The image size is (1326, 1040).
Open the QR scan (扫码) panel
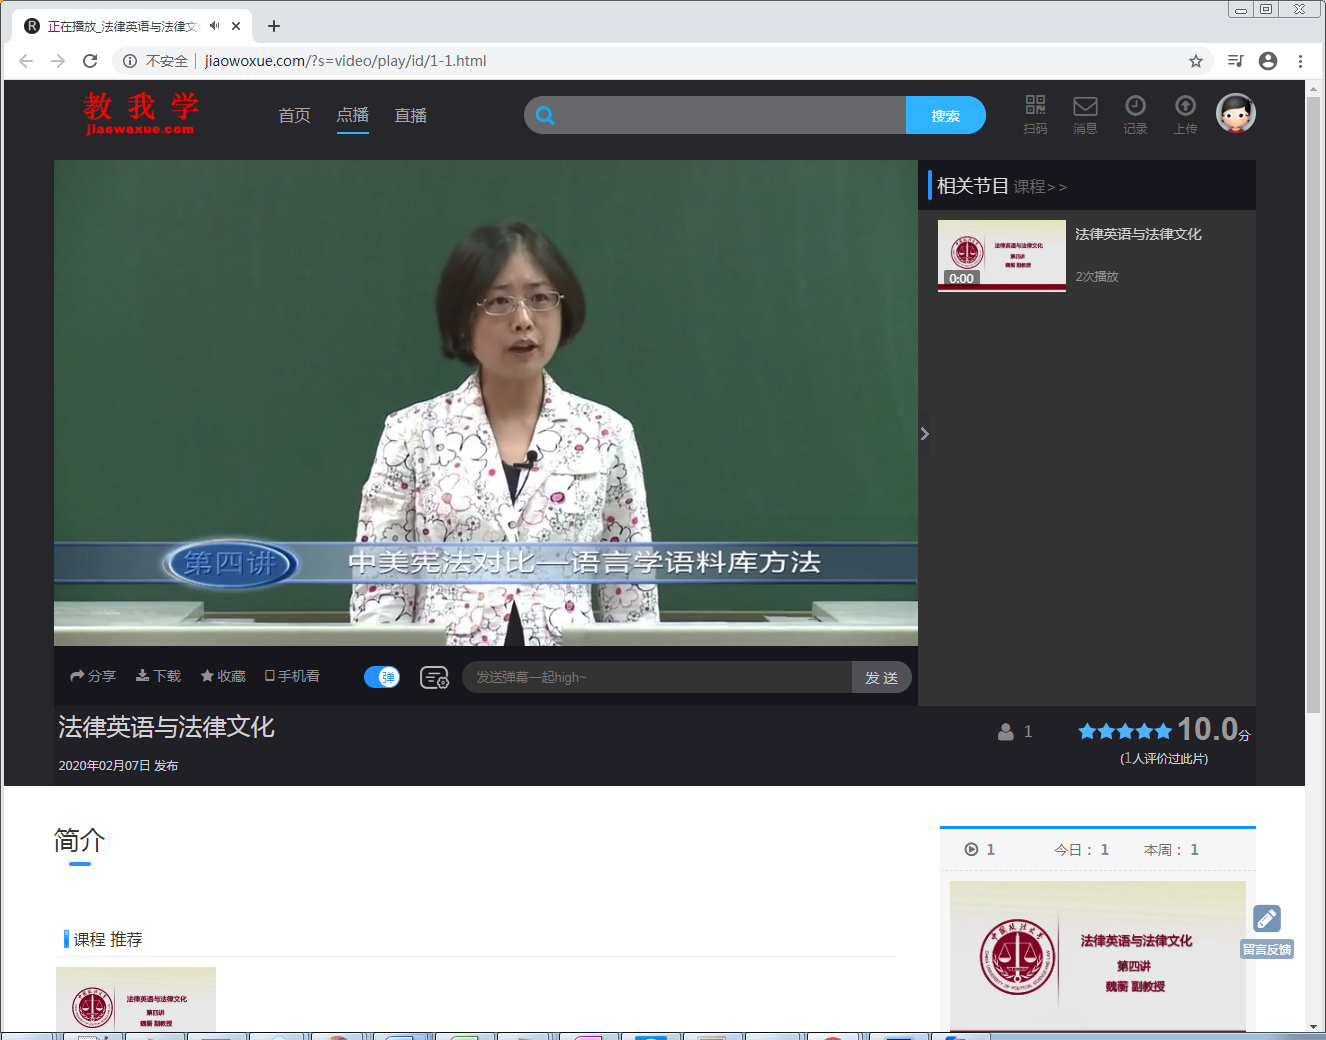[1035, 113]
